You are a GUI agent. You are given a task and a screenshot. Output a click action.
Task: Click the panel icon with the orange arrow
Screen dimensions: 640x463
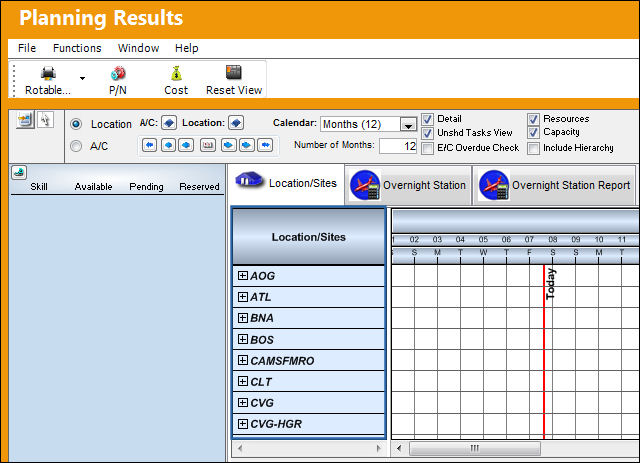pos(25,120)
